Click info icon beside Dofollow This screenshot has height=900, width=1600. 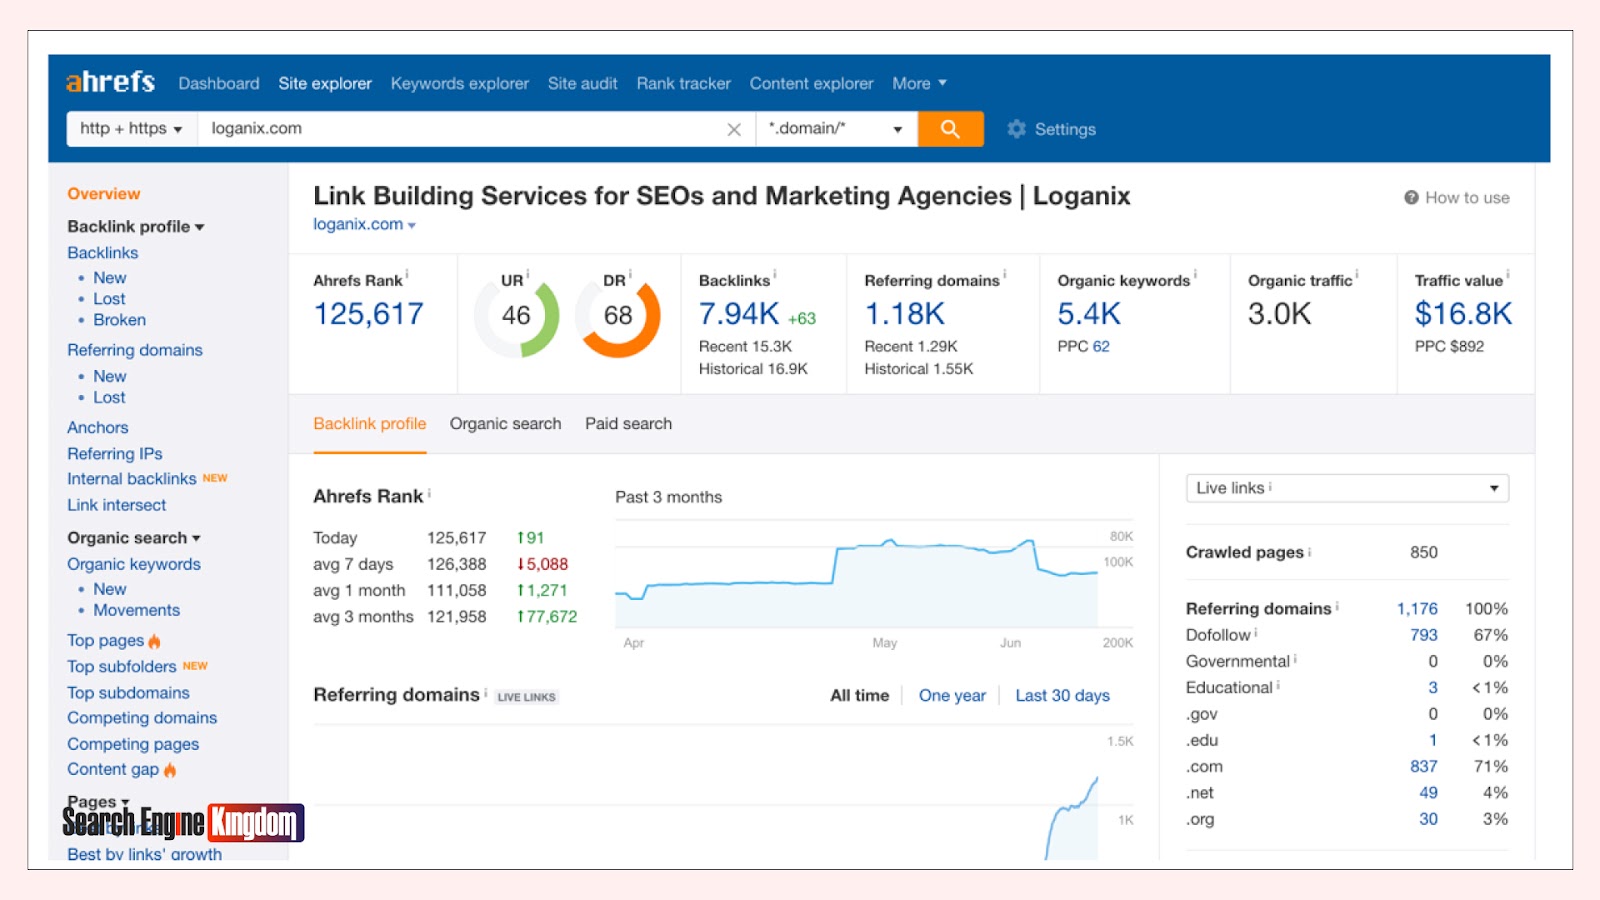1256,634
